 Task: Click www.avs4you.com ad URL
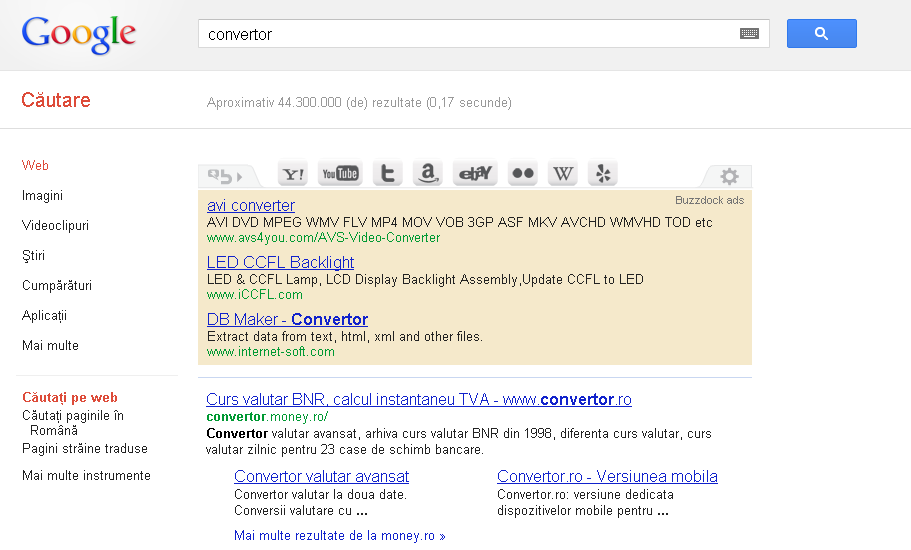pos(323,238)
